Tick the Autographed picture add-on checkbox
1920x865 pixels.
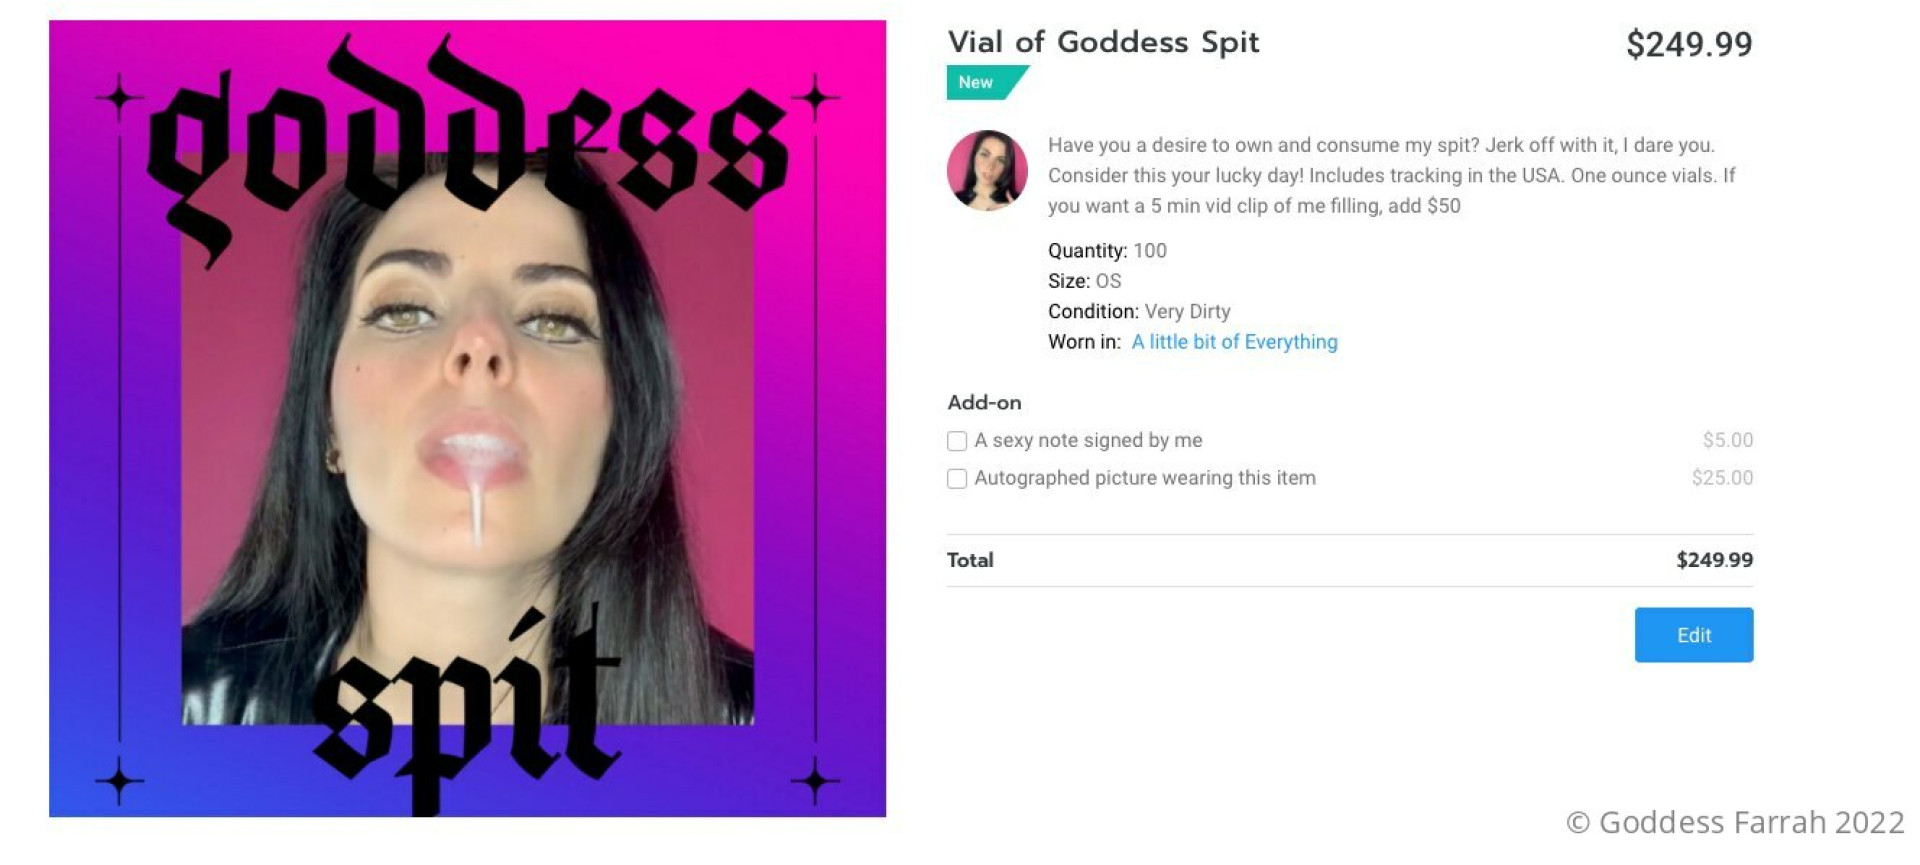pyautogui.click(x=957, y=479)
